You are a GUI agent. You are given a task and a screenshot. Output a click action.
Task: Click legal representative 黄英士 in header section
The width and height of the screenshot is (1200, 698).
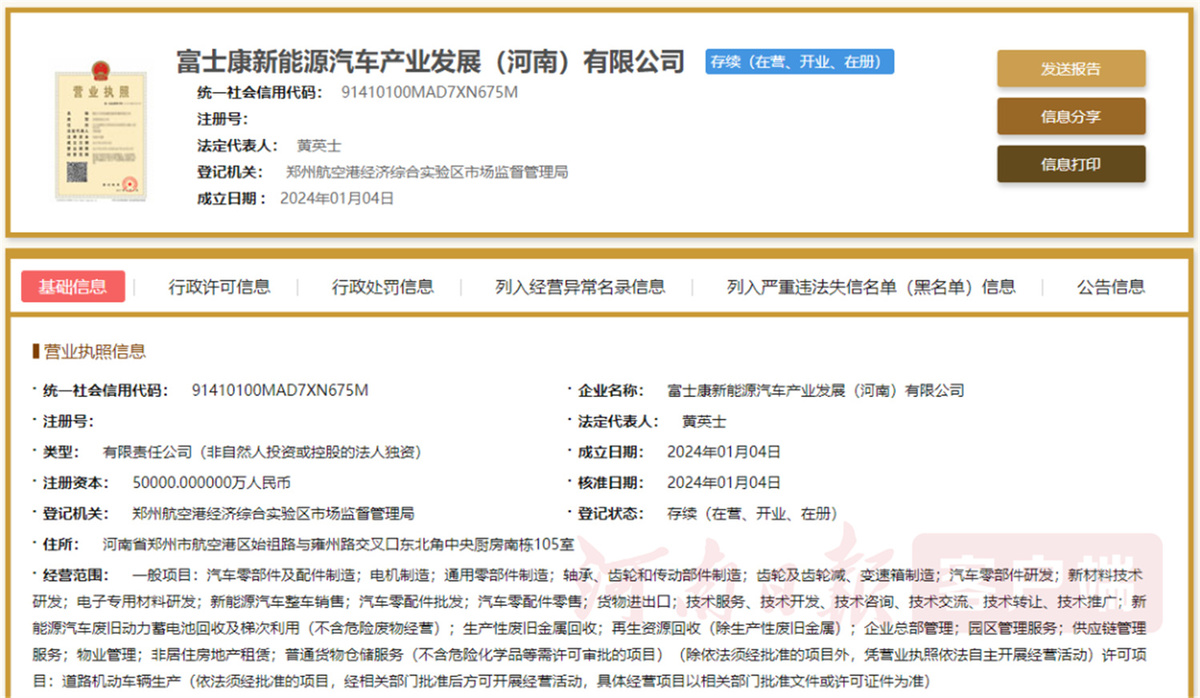[x=319, y=146]
